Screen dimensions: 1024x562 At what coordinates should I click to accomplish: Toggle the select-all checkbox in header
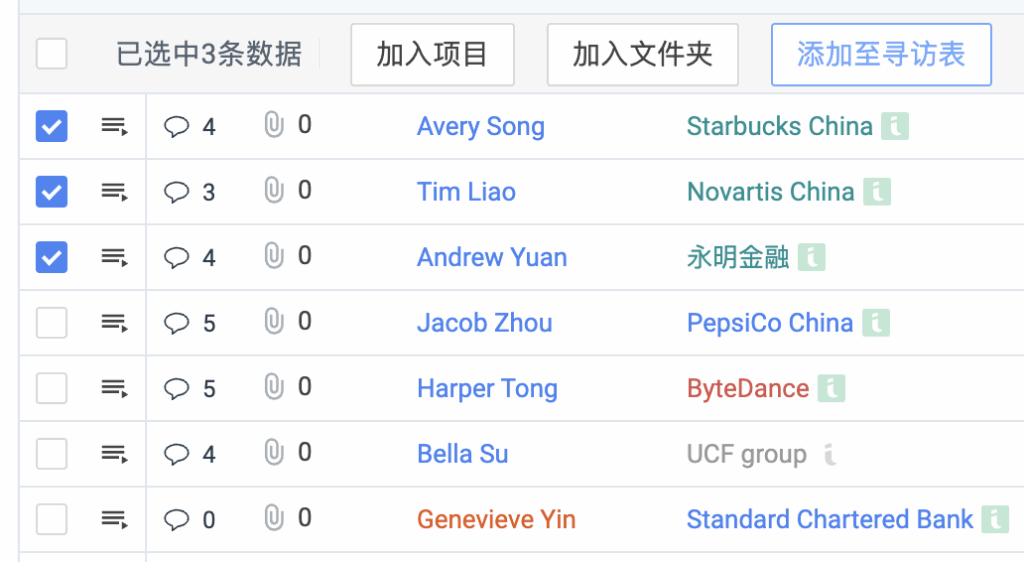[x=52, y=54]
